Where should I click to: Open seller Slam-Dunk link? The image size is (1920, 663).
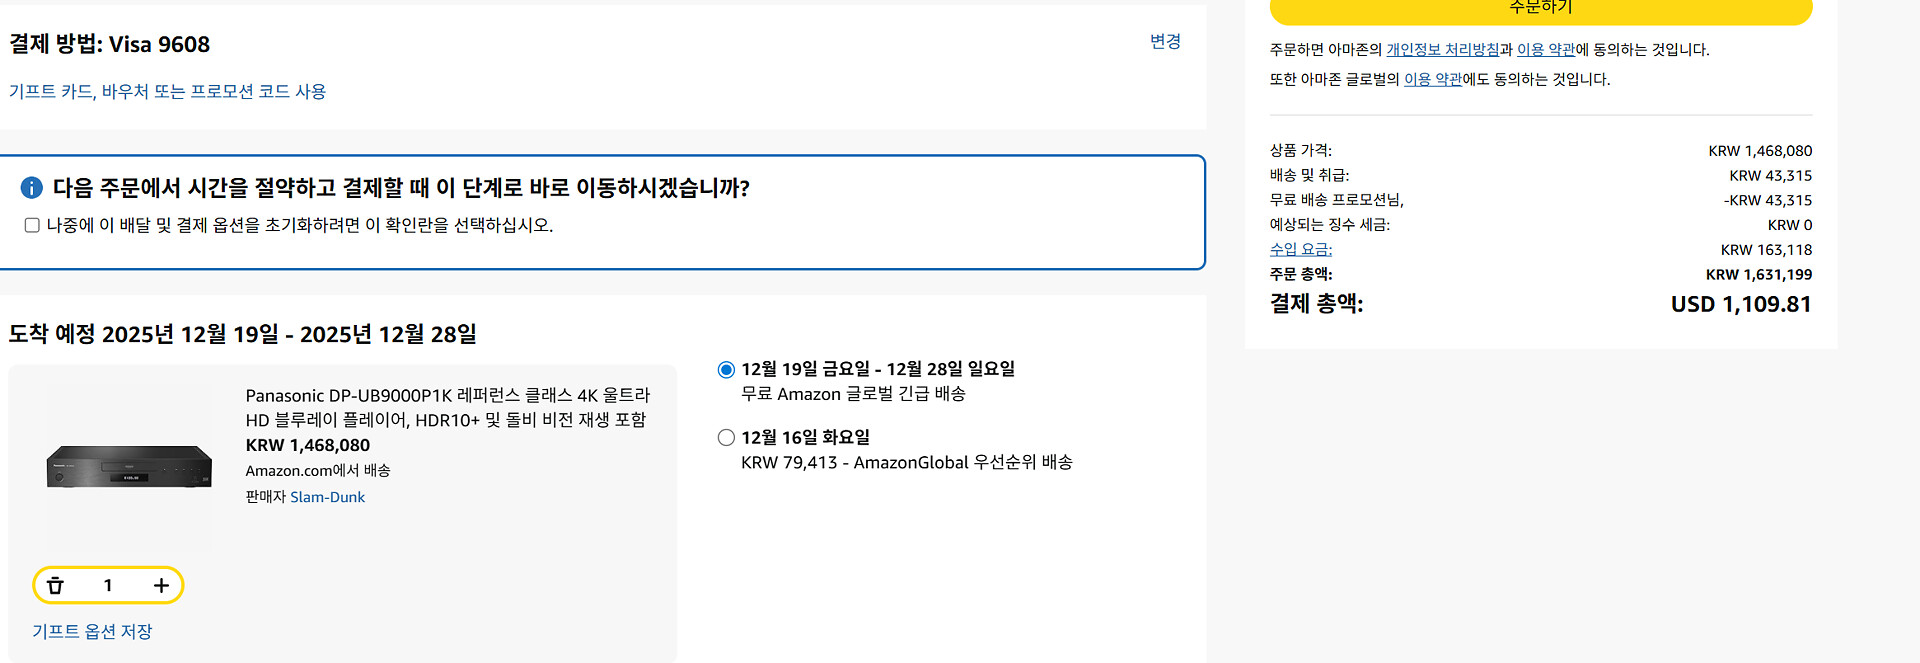point(327,497)
